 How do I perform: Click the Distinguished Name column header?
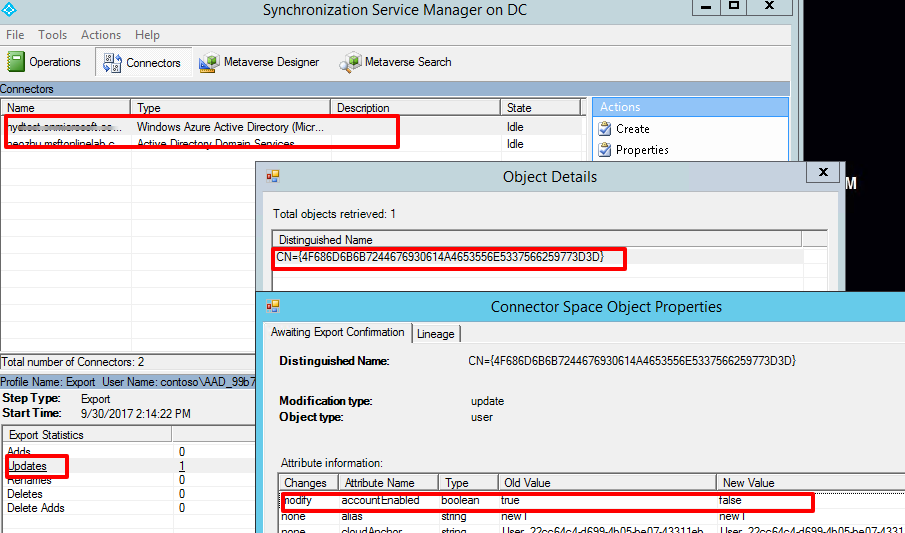[537, 240]
